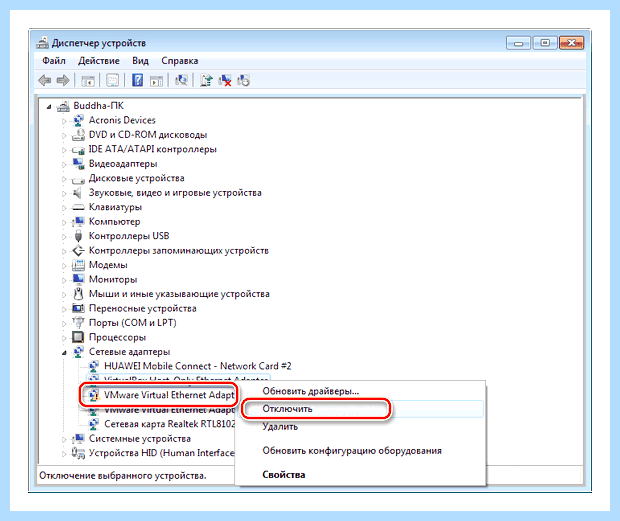
Task: Open the Файл menu
Action: pyautogui.click(x=54, y=61)
